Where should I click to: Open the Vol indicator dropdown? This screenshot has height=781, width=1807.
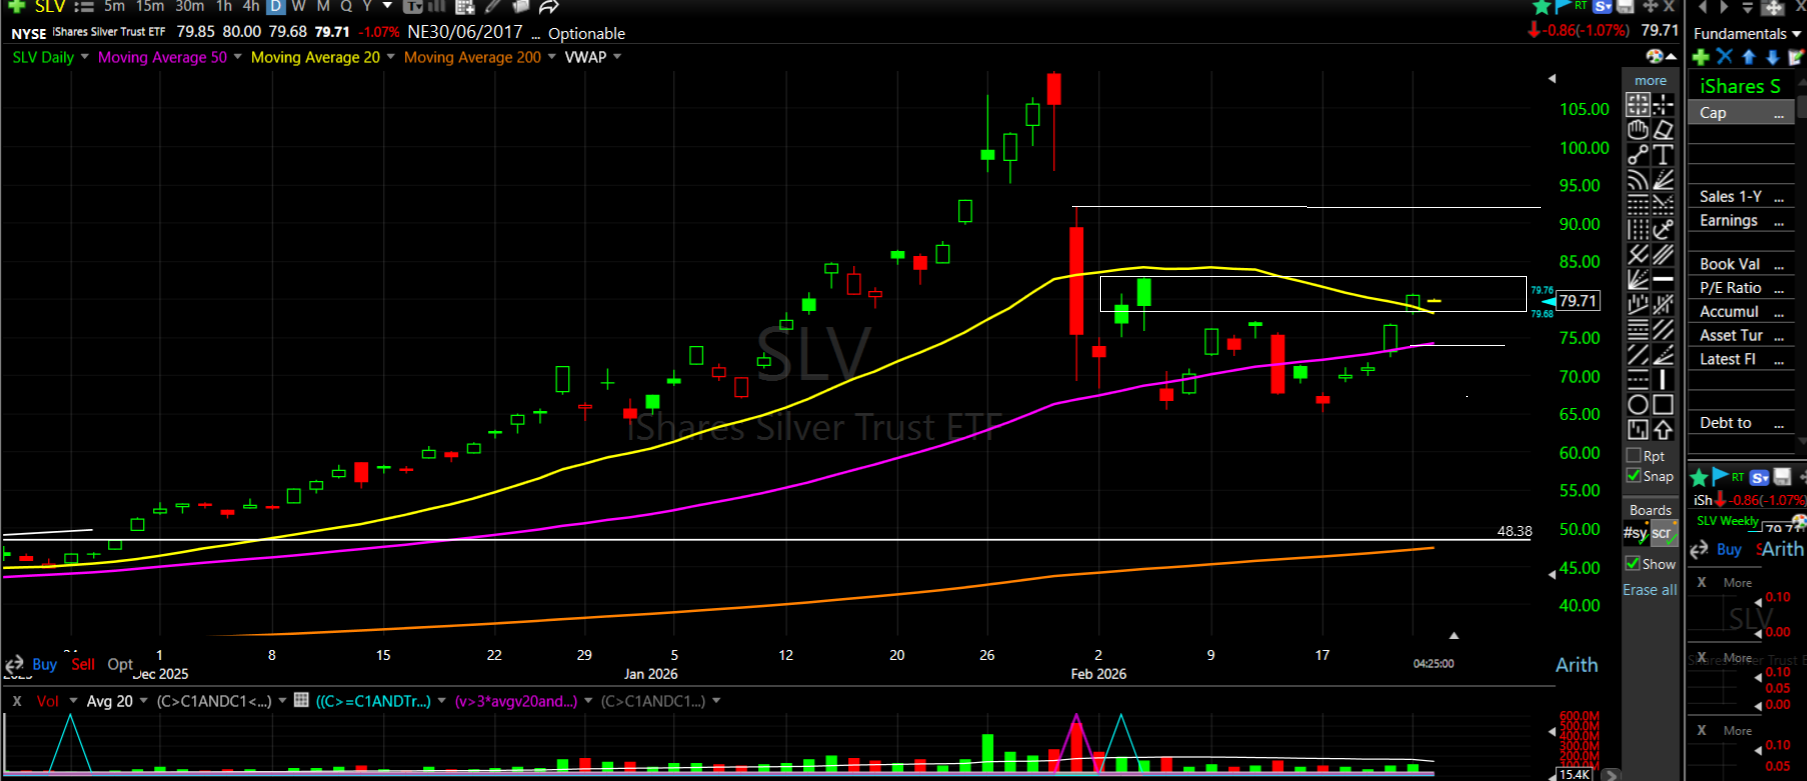pyautogui.click(x=73, y=701)
